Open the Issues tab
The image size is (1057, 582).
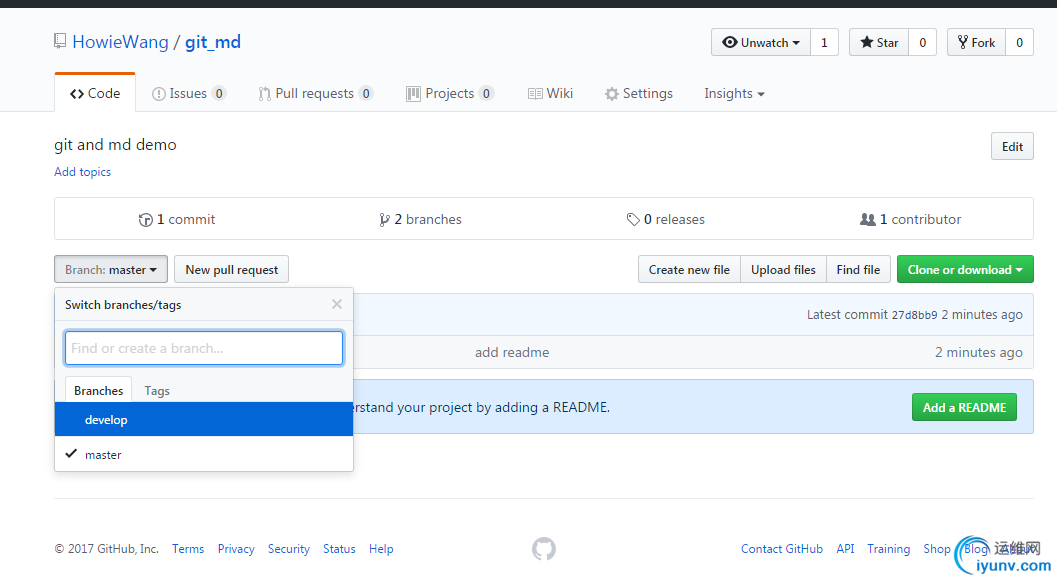[x=188, y=94]
